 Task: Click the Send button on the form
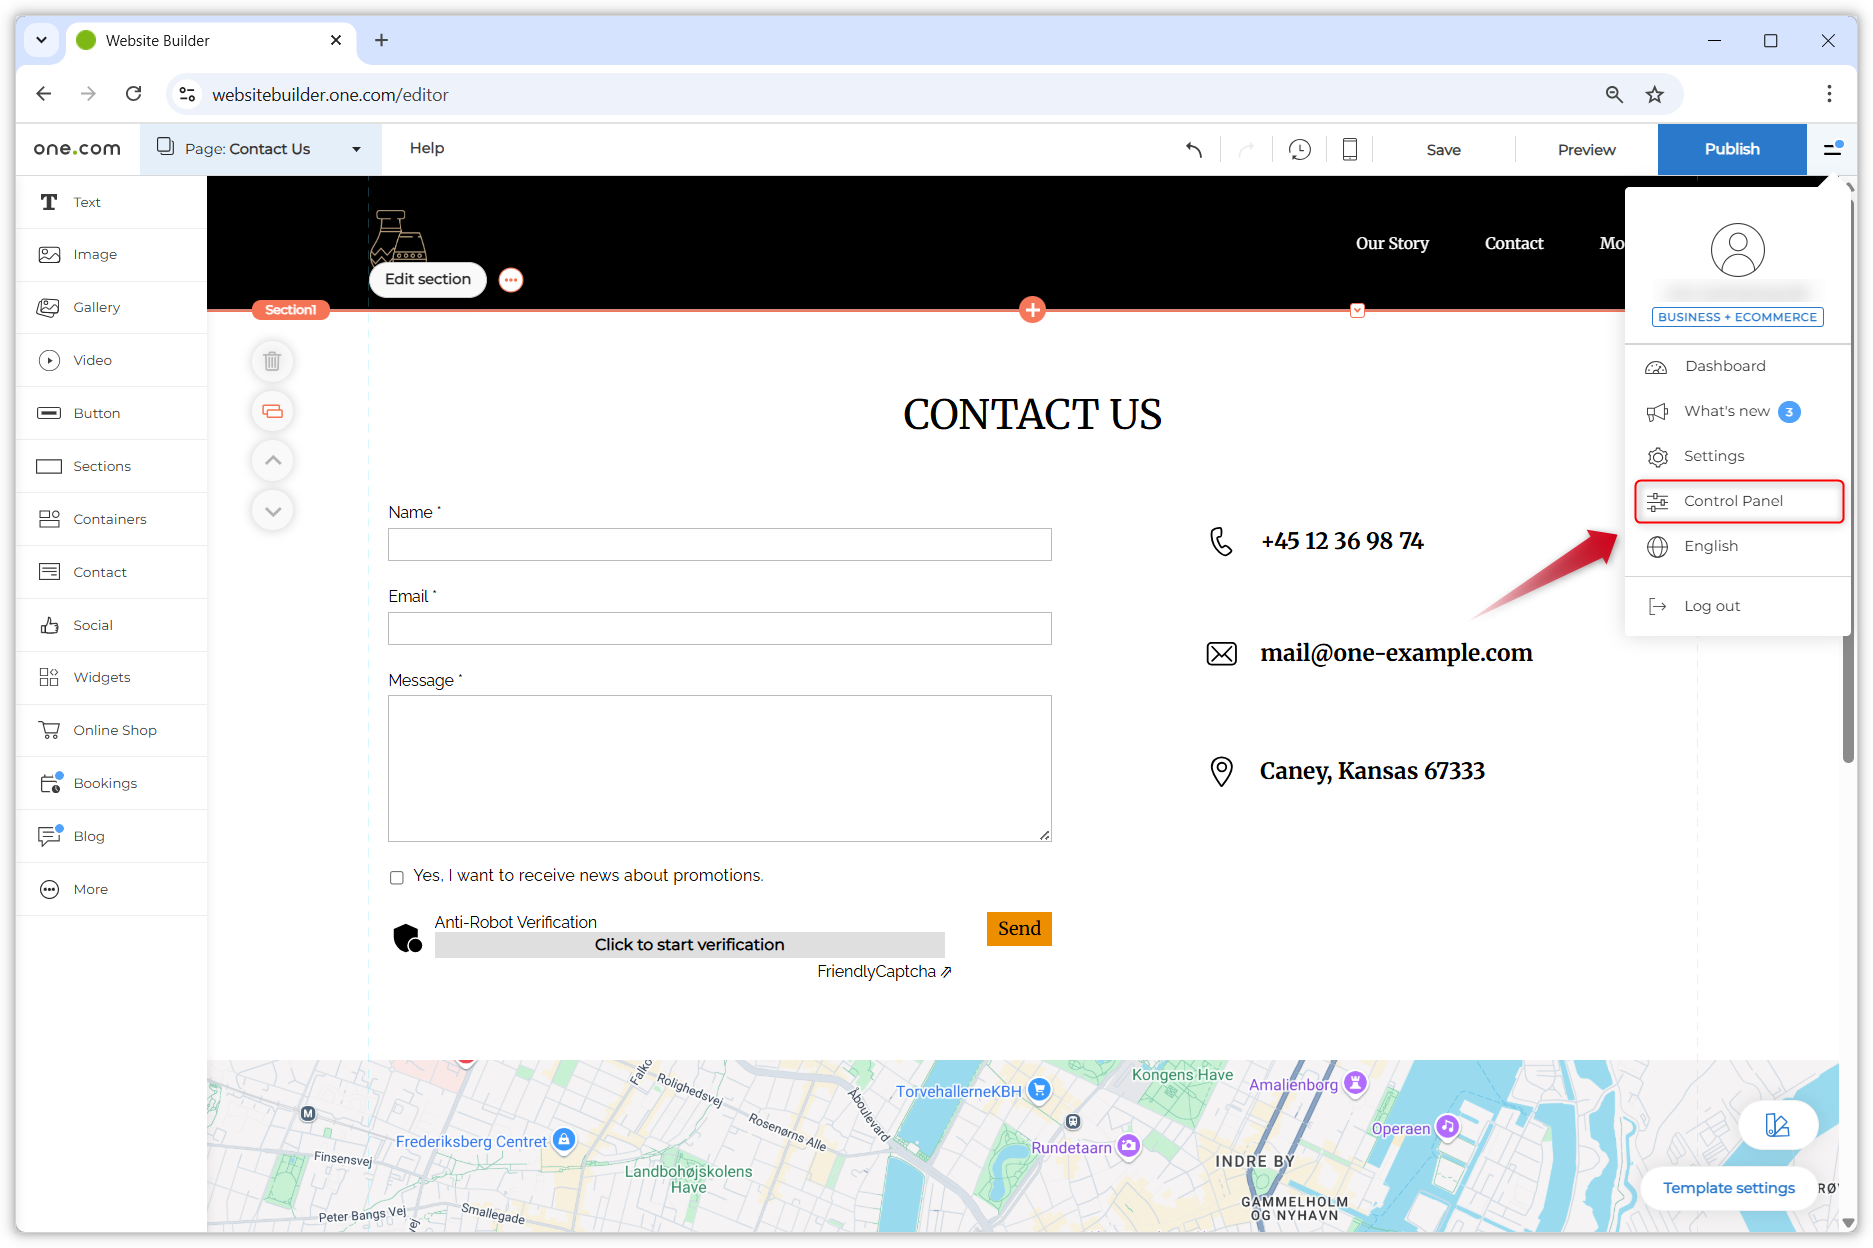1018,928
